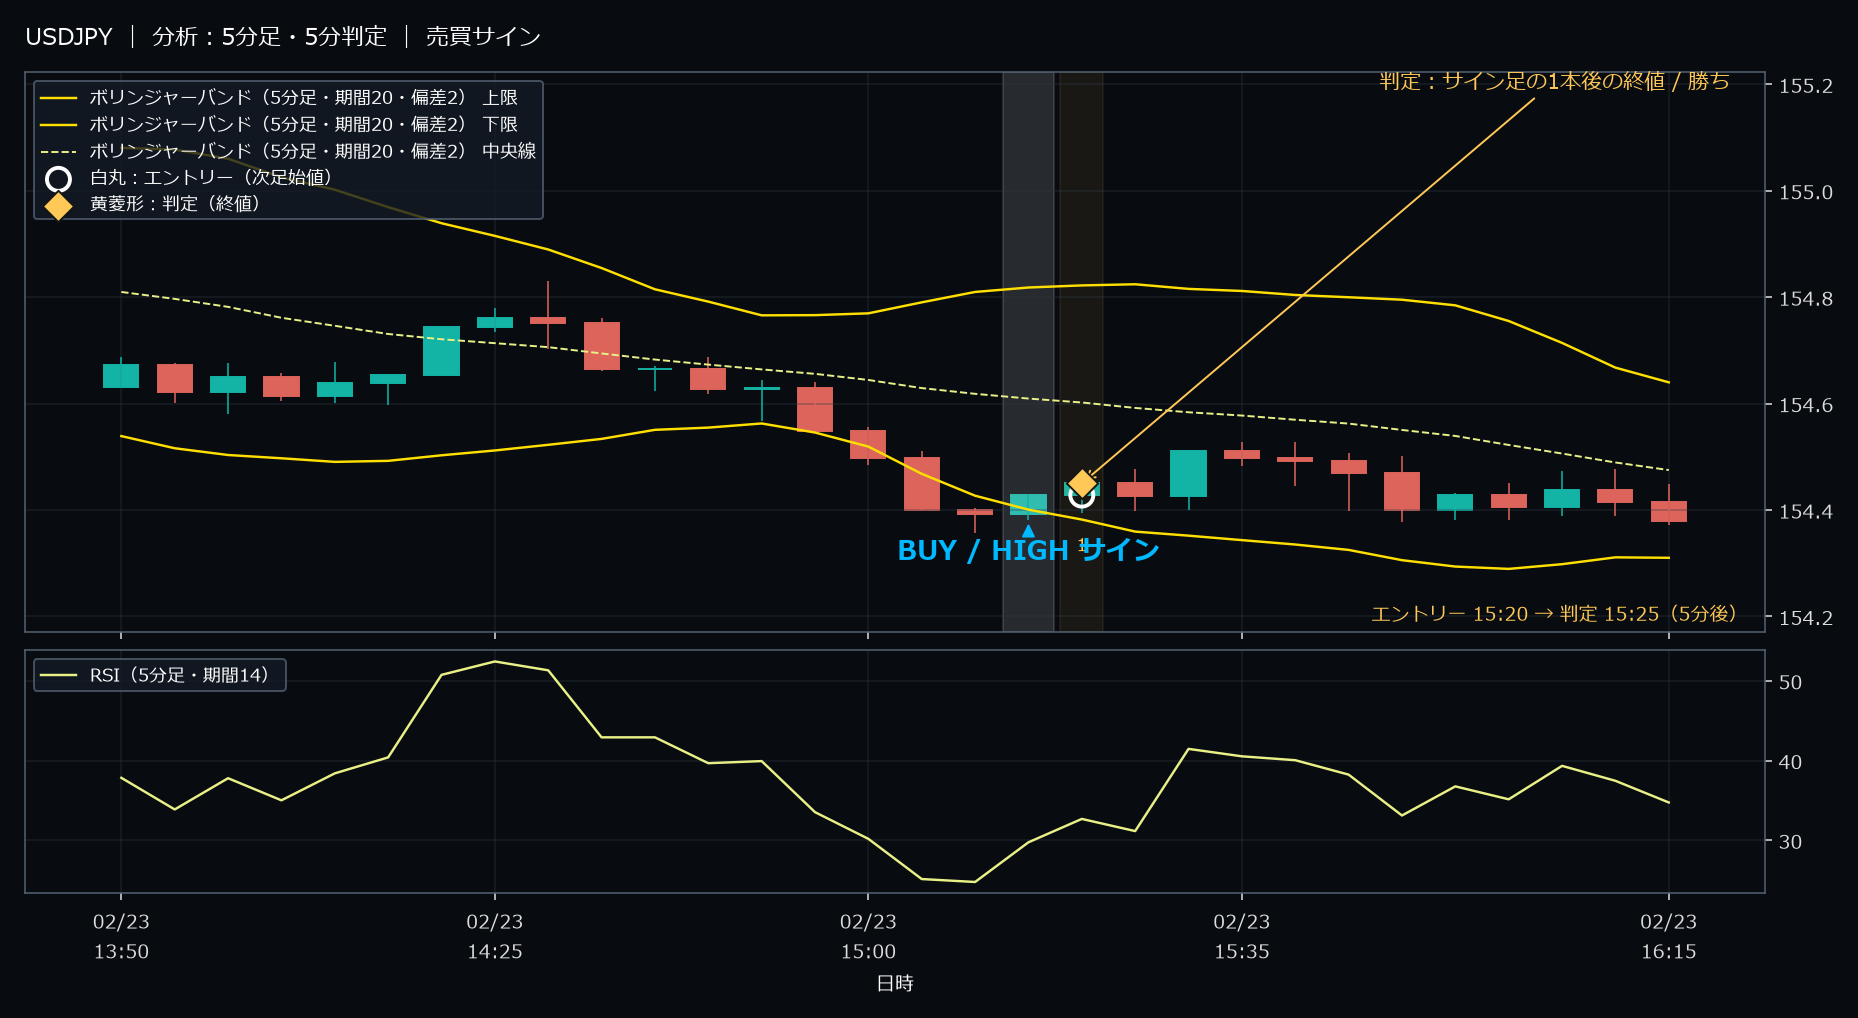The width and height of the screenshot is (1858, 1018).
Task: Click the USDJPY title text
Action: pyautogui.click(x=69, y=37)
